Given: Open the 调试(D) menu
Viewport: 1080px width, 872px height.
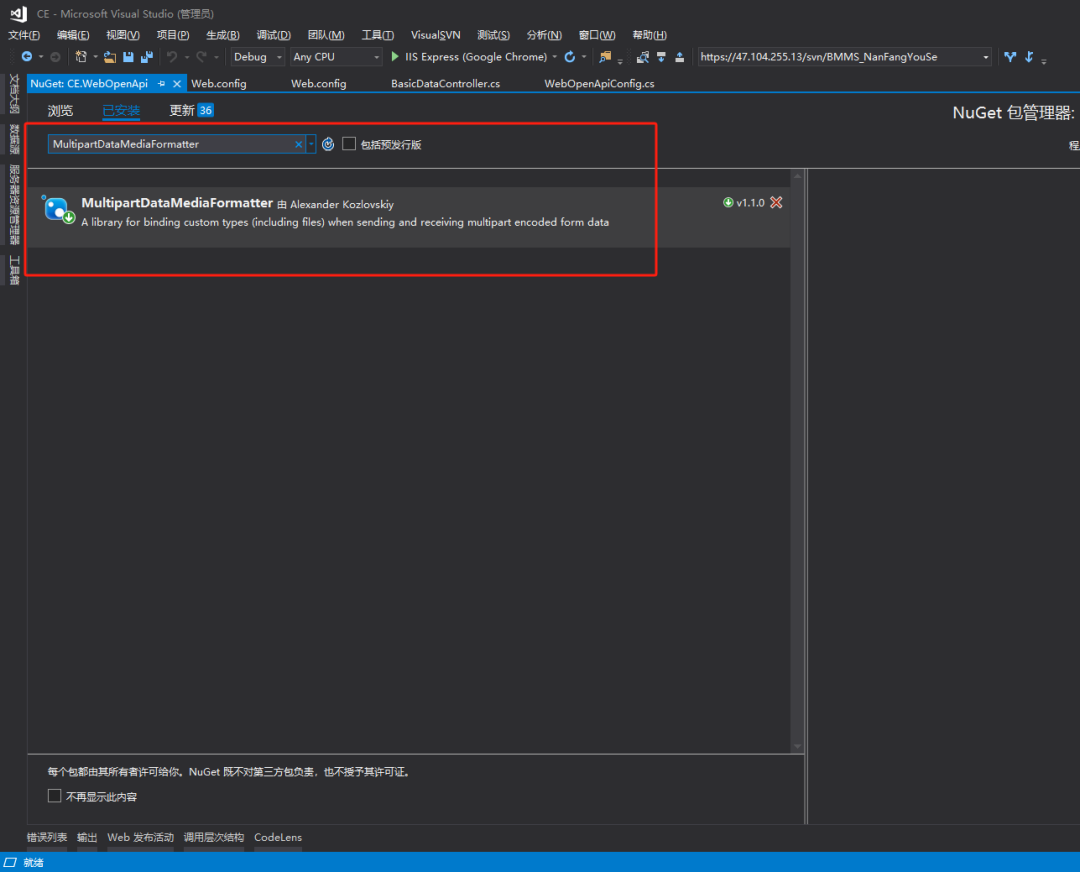Looking at the screenshot, I should [273, 35].
